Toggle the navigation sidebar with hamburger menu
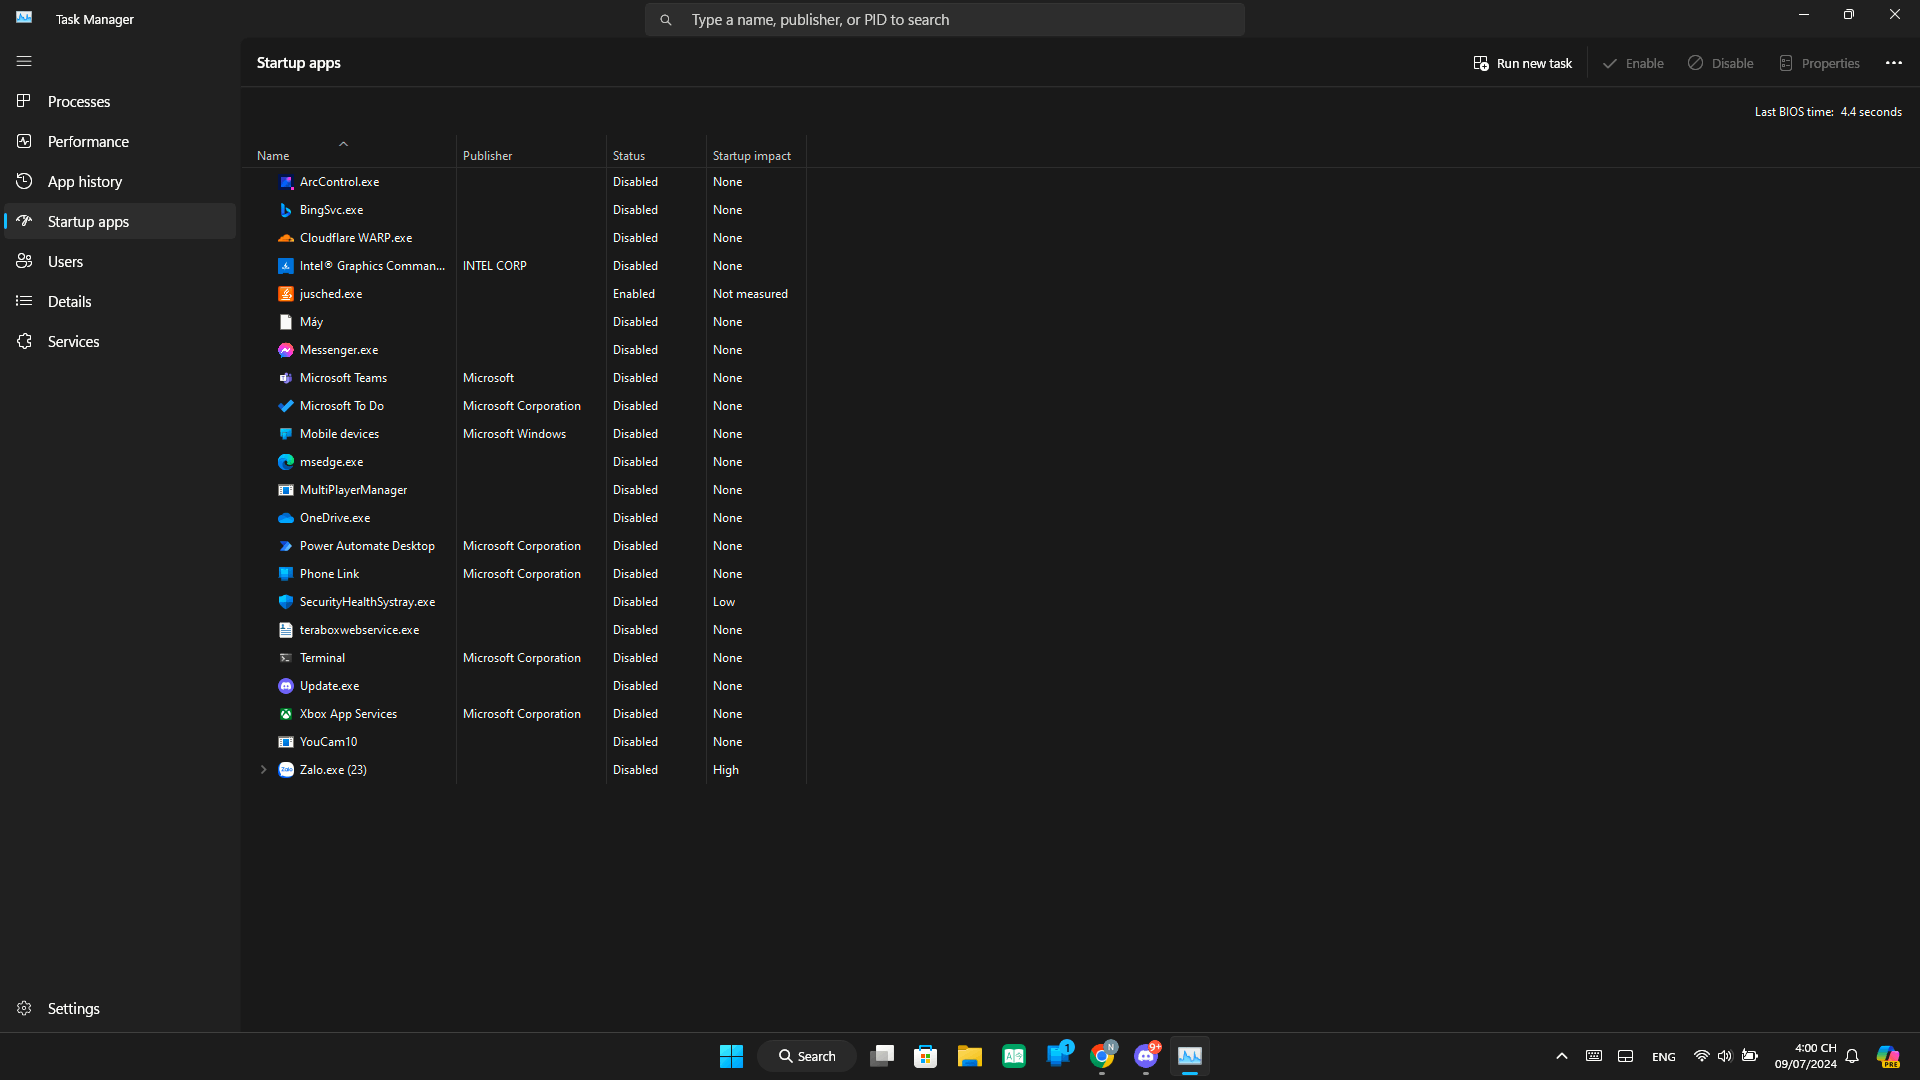This screenshot has width=1920, height=1080. point(24,61)
